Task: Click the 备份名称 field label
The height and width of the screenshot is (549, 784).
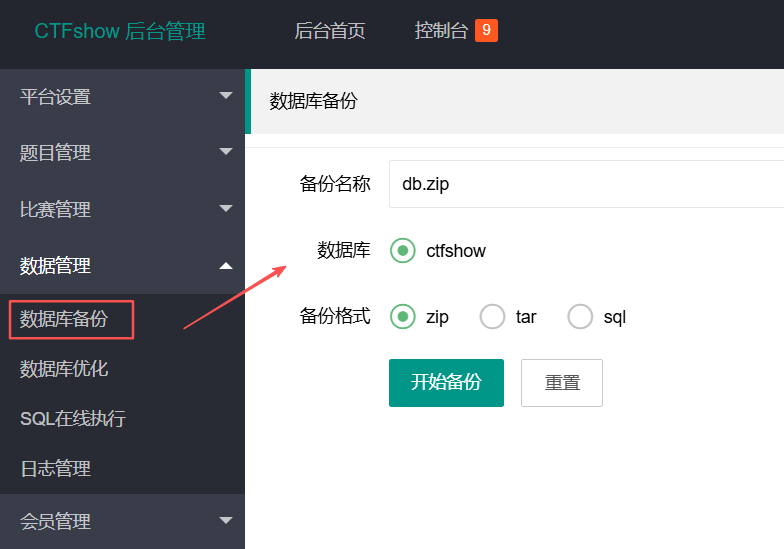Action: (x=335, y=184)
